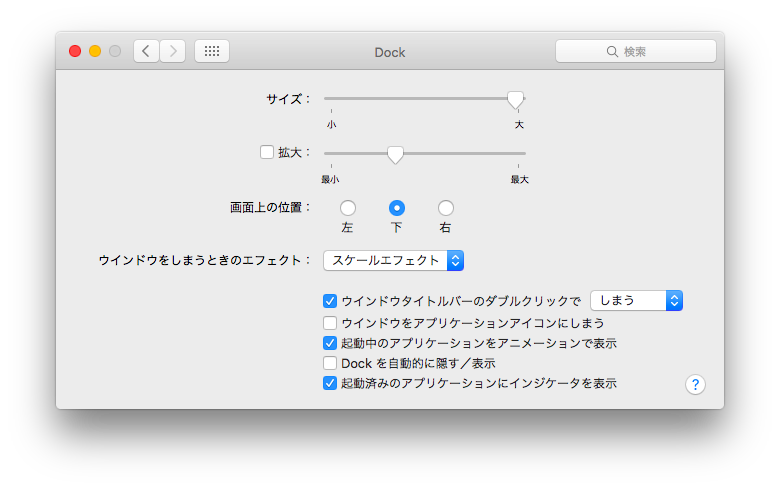Click 最大 label under magnification slider
Screen dimensions: 780x489
click(x=519, y=180)
